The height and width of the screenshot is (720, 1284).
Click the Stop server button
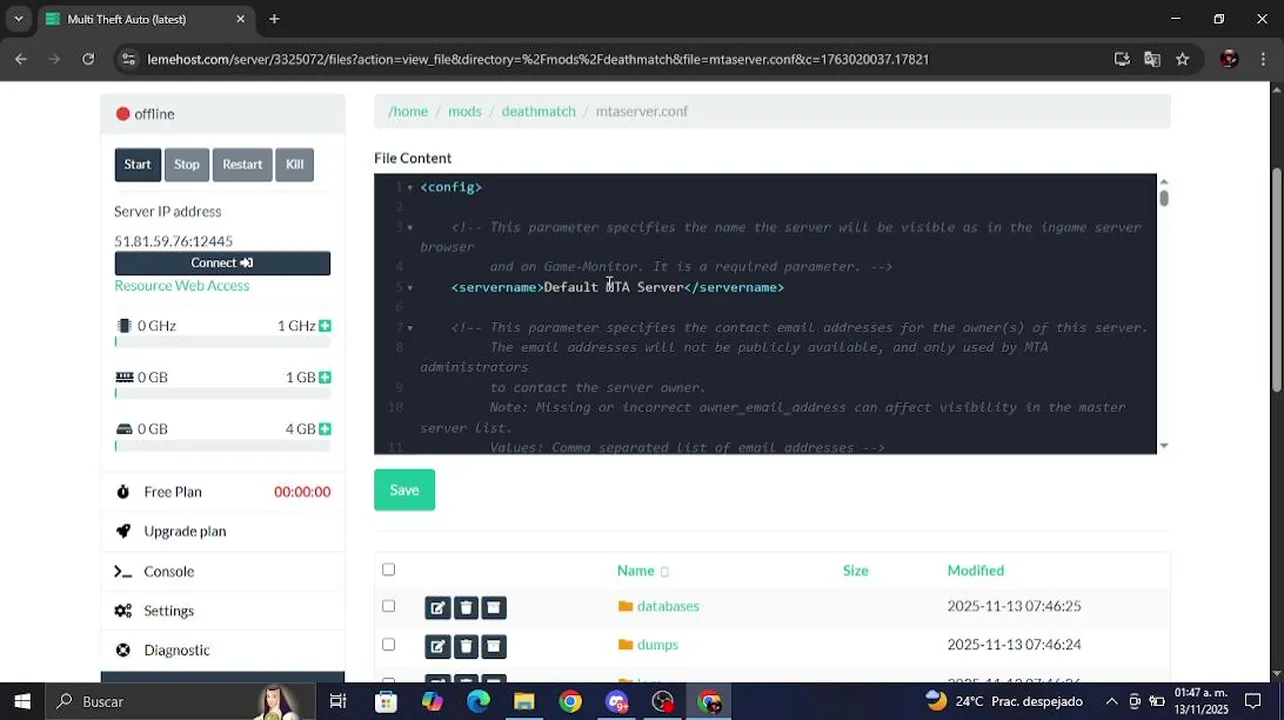coord(187,165)
